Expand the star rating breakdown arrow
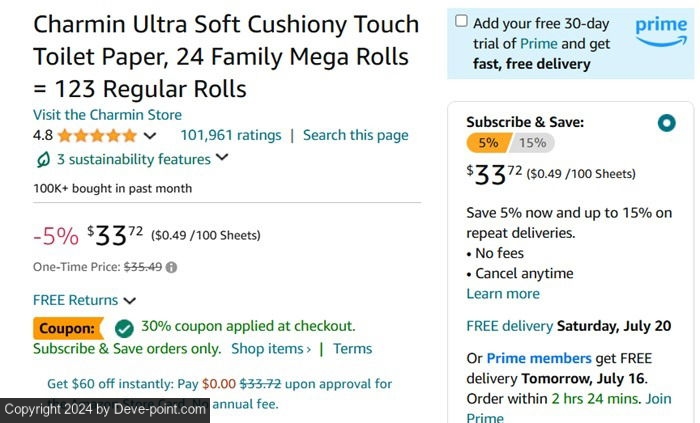 (x=150, y=136)
